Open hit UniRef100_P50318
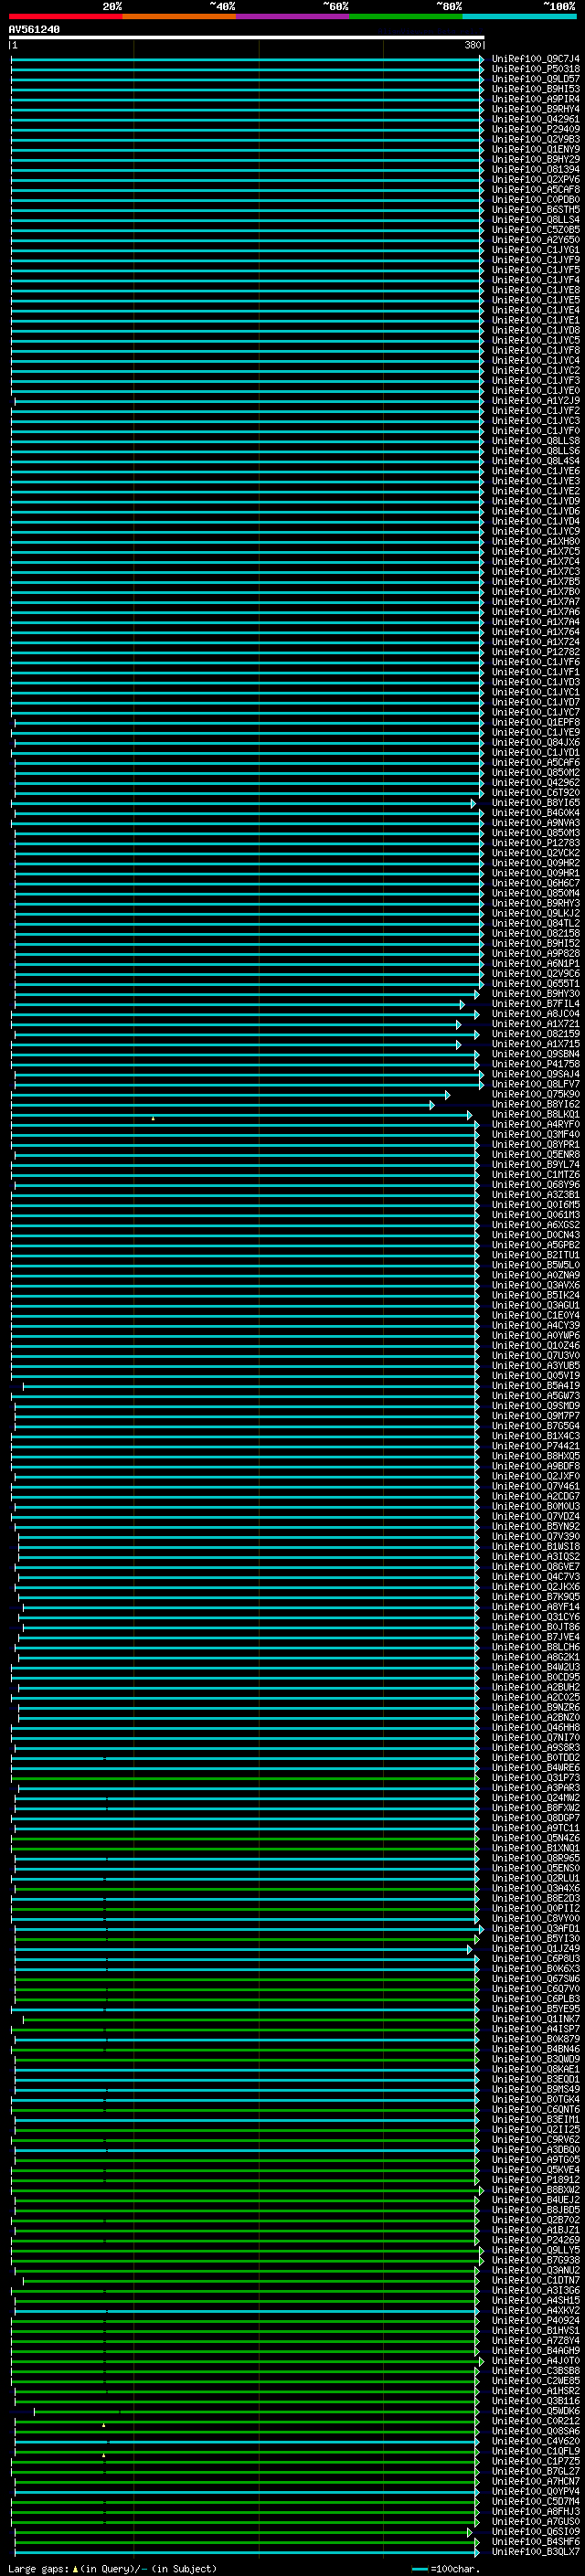The image size is (585, 2576). point(535,69)
